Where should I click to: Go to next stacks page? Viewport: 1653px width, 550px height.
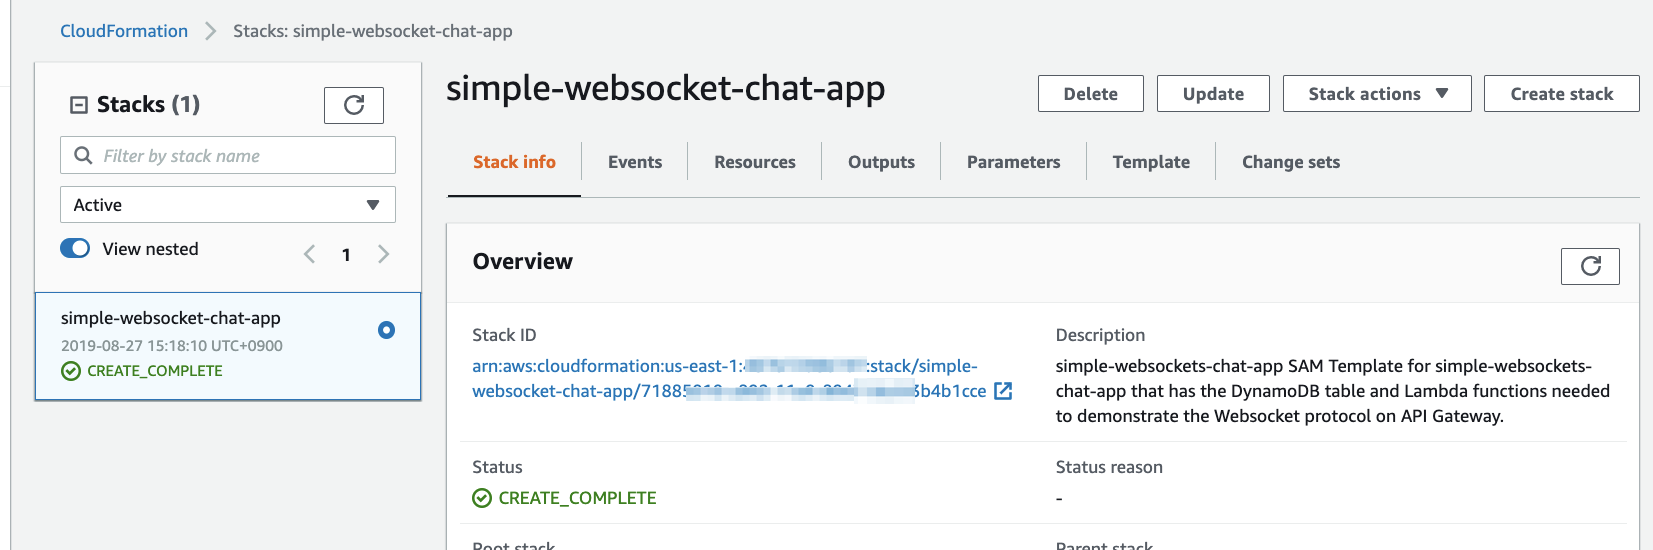click(x=383, y=254)
